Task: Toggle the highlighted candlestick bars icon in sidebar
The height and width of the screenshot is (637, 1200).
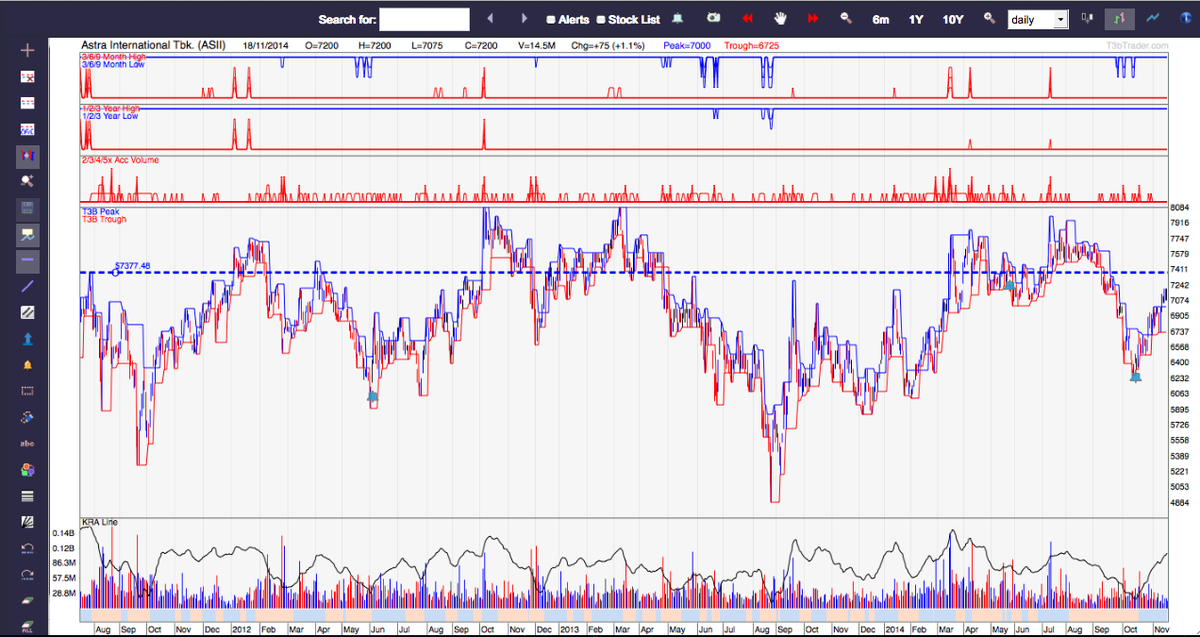Action: click(x=27, y=156)
